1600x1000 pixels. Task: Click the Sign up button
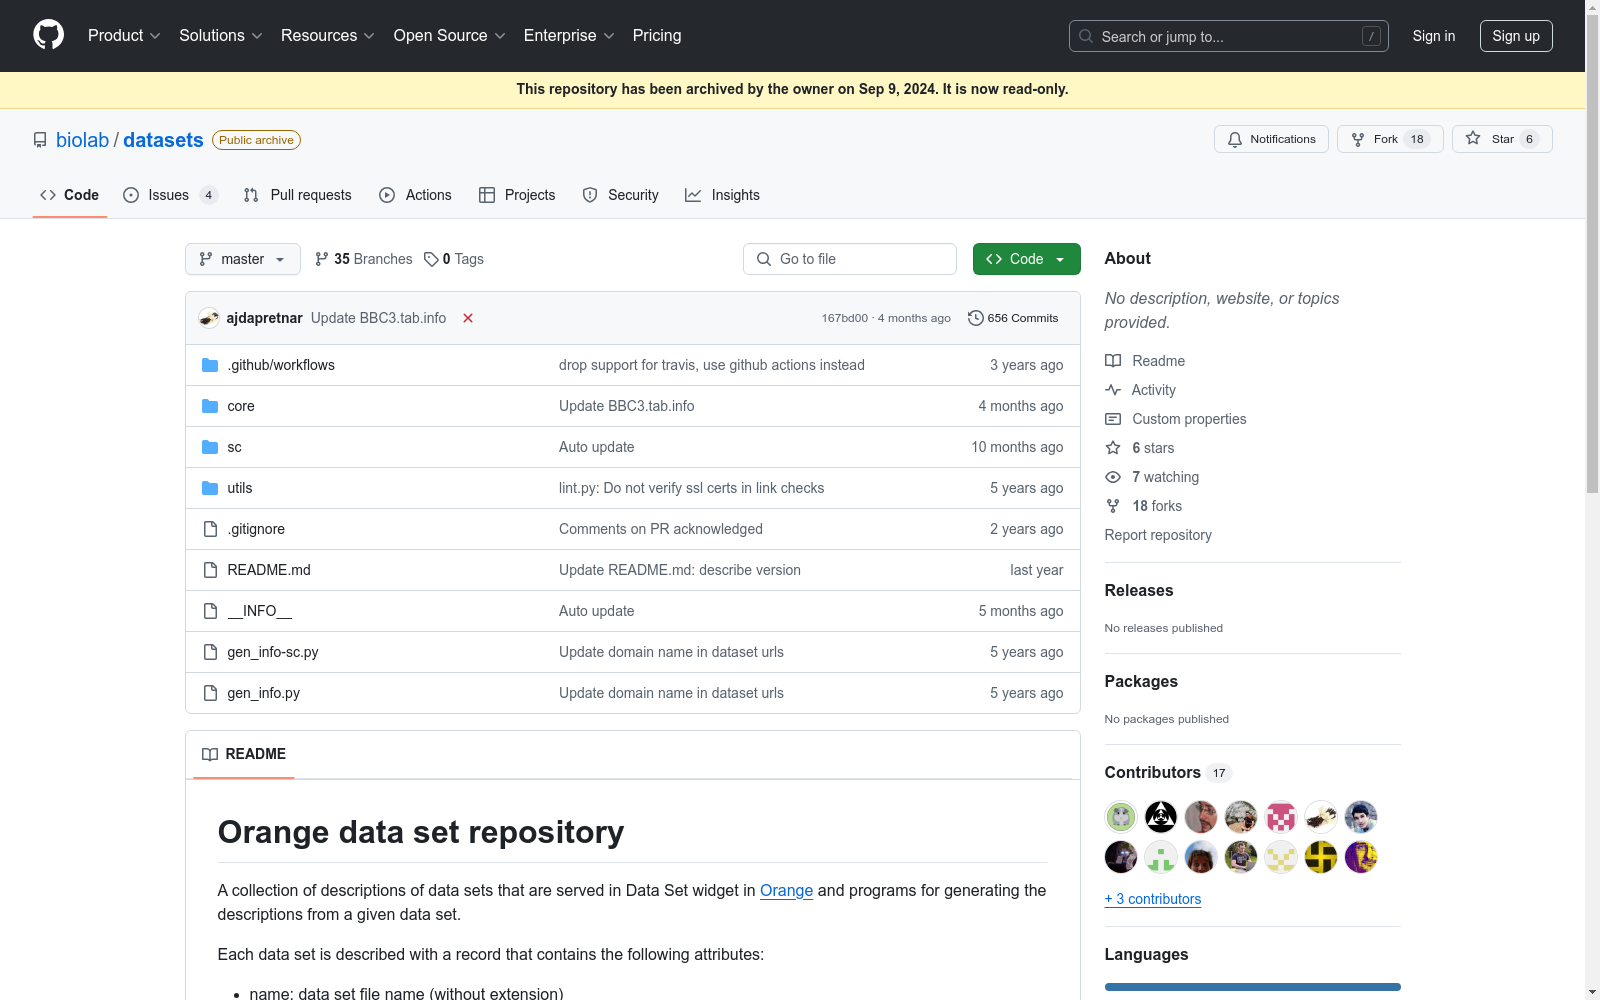coord(1516,36)
